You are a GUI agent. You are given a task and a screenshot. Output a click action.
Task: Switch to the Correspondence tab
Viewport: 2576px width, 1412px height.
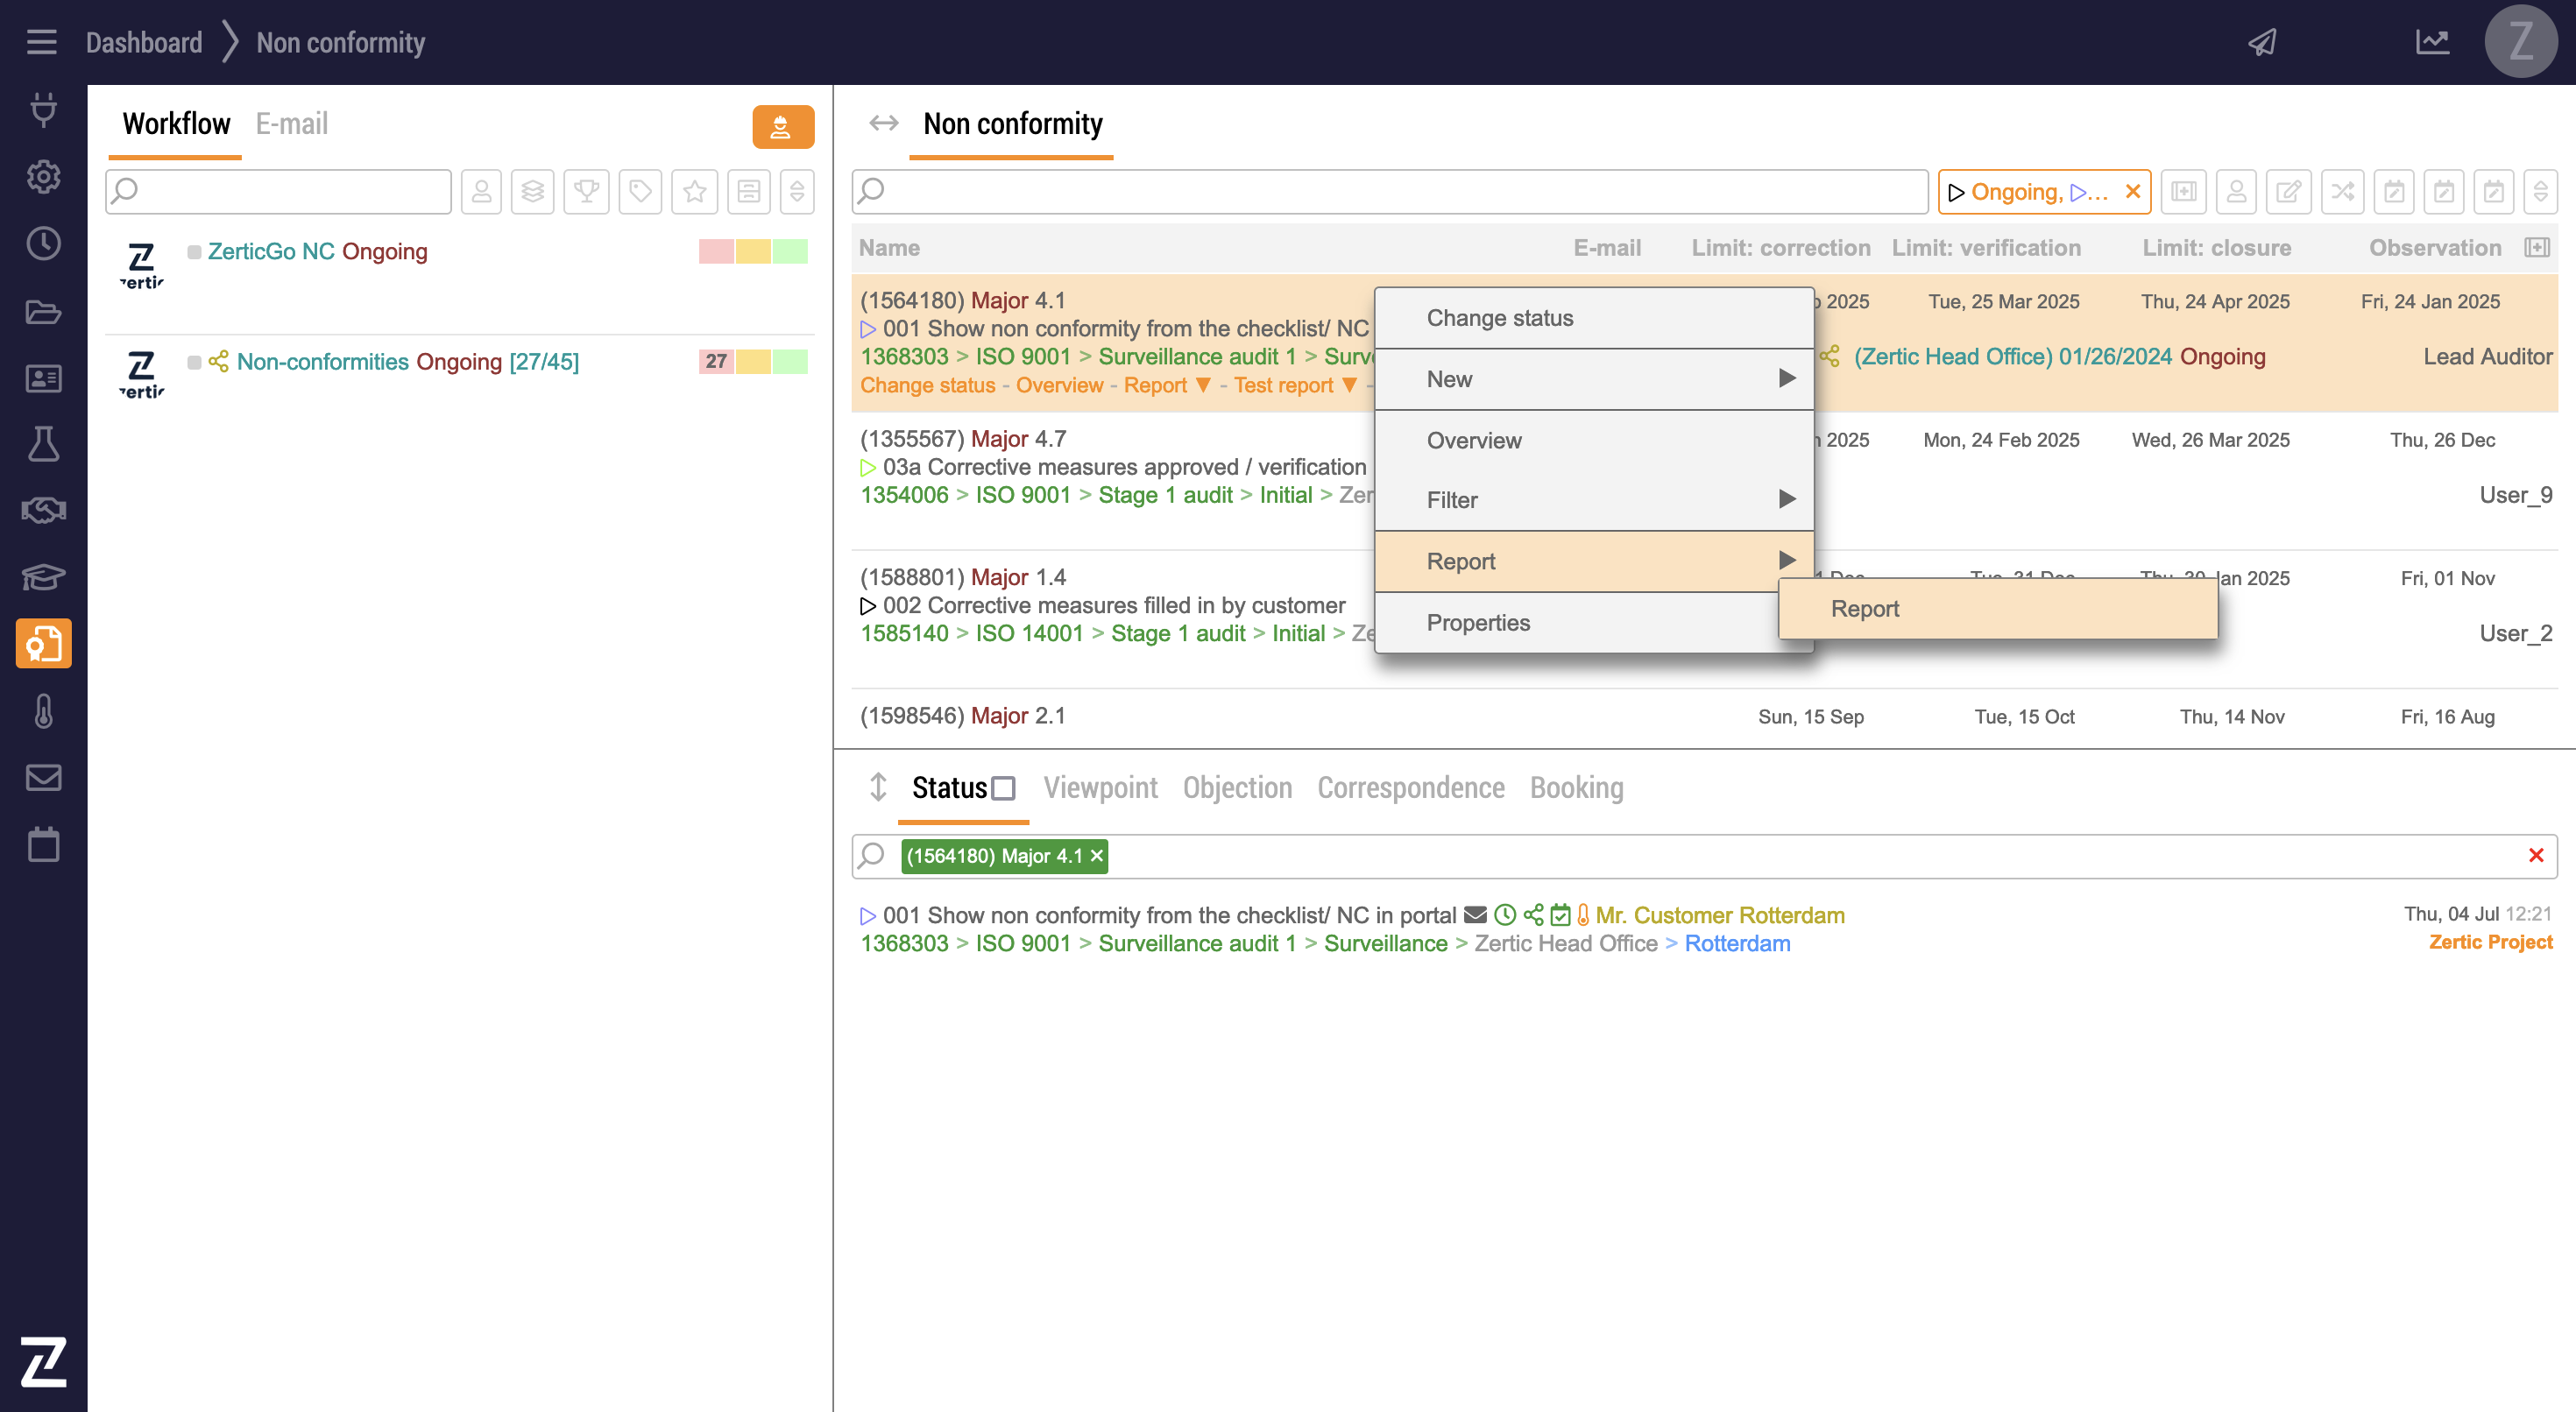click(1410, 788)
